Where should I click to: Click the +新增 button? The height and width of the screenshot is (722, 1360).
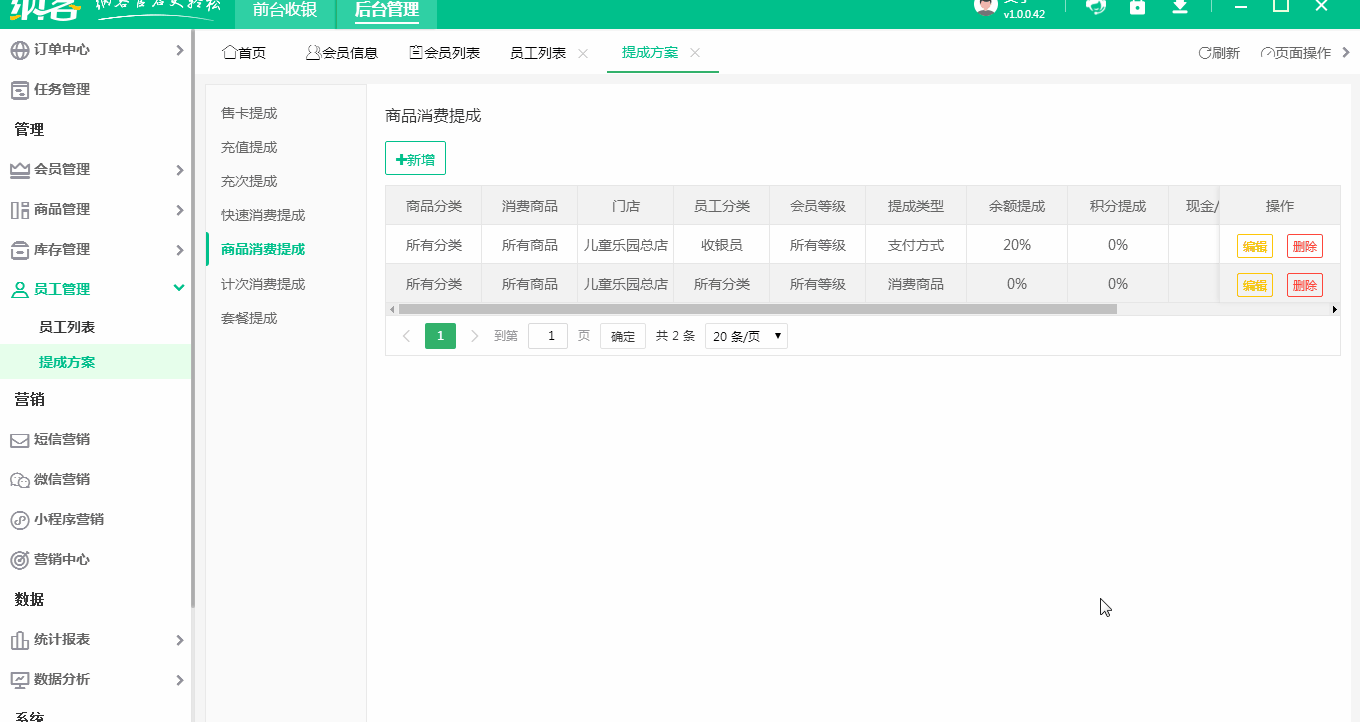tap(414, 157)
